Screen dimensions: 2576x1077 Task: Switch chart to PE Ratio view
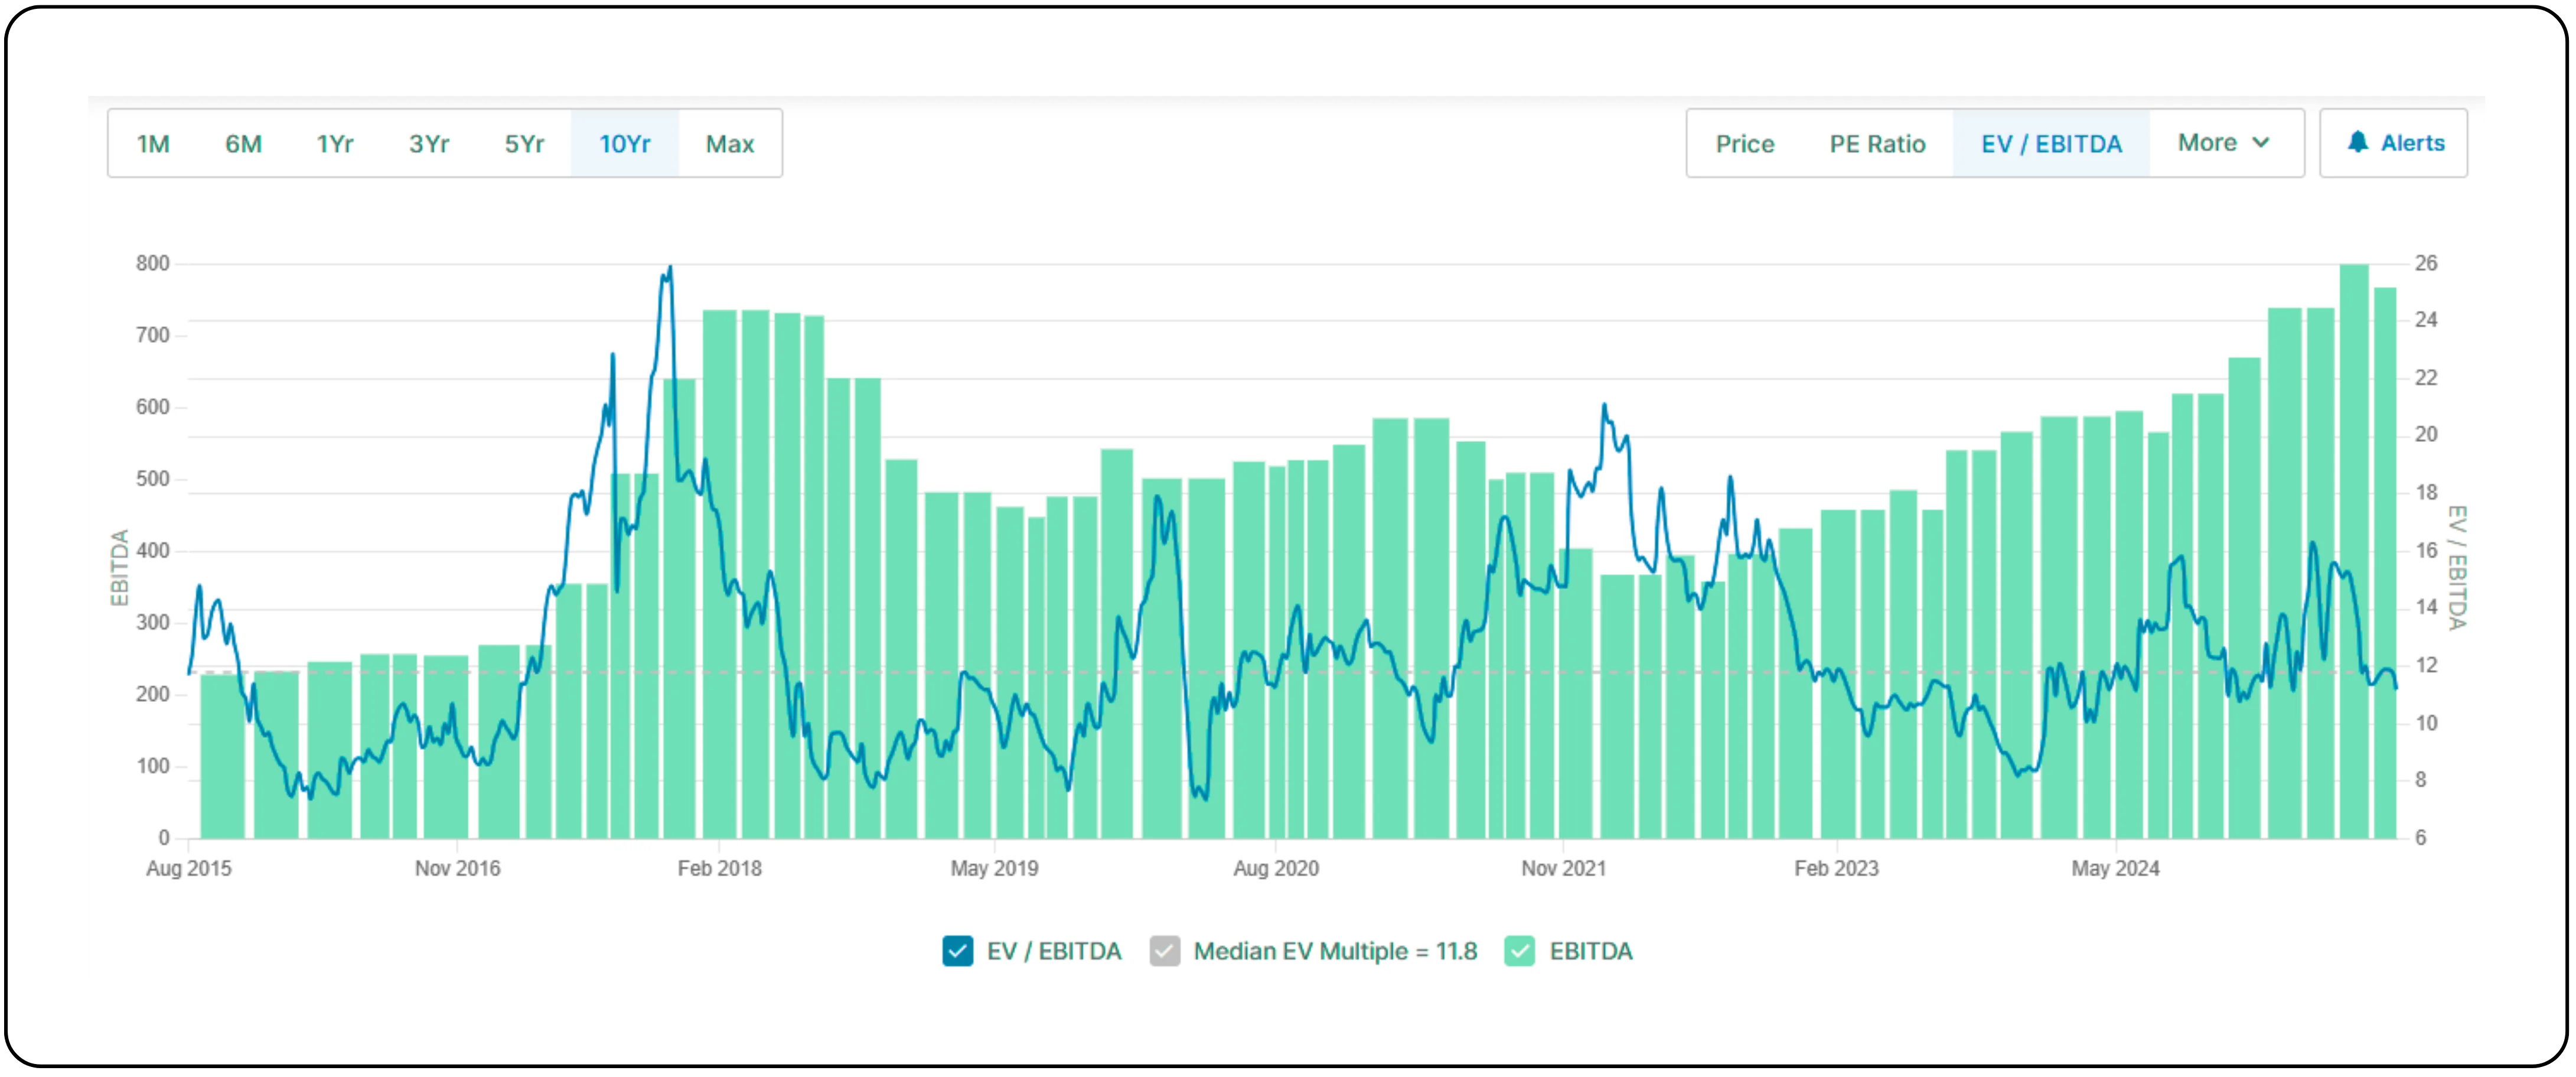[1877, 144]
